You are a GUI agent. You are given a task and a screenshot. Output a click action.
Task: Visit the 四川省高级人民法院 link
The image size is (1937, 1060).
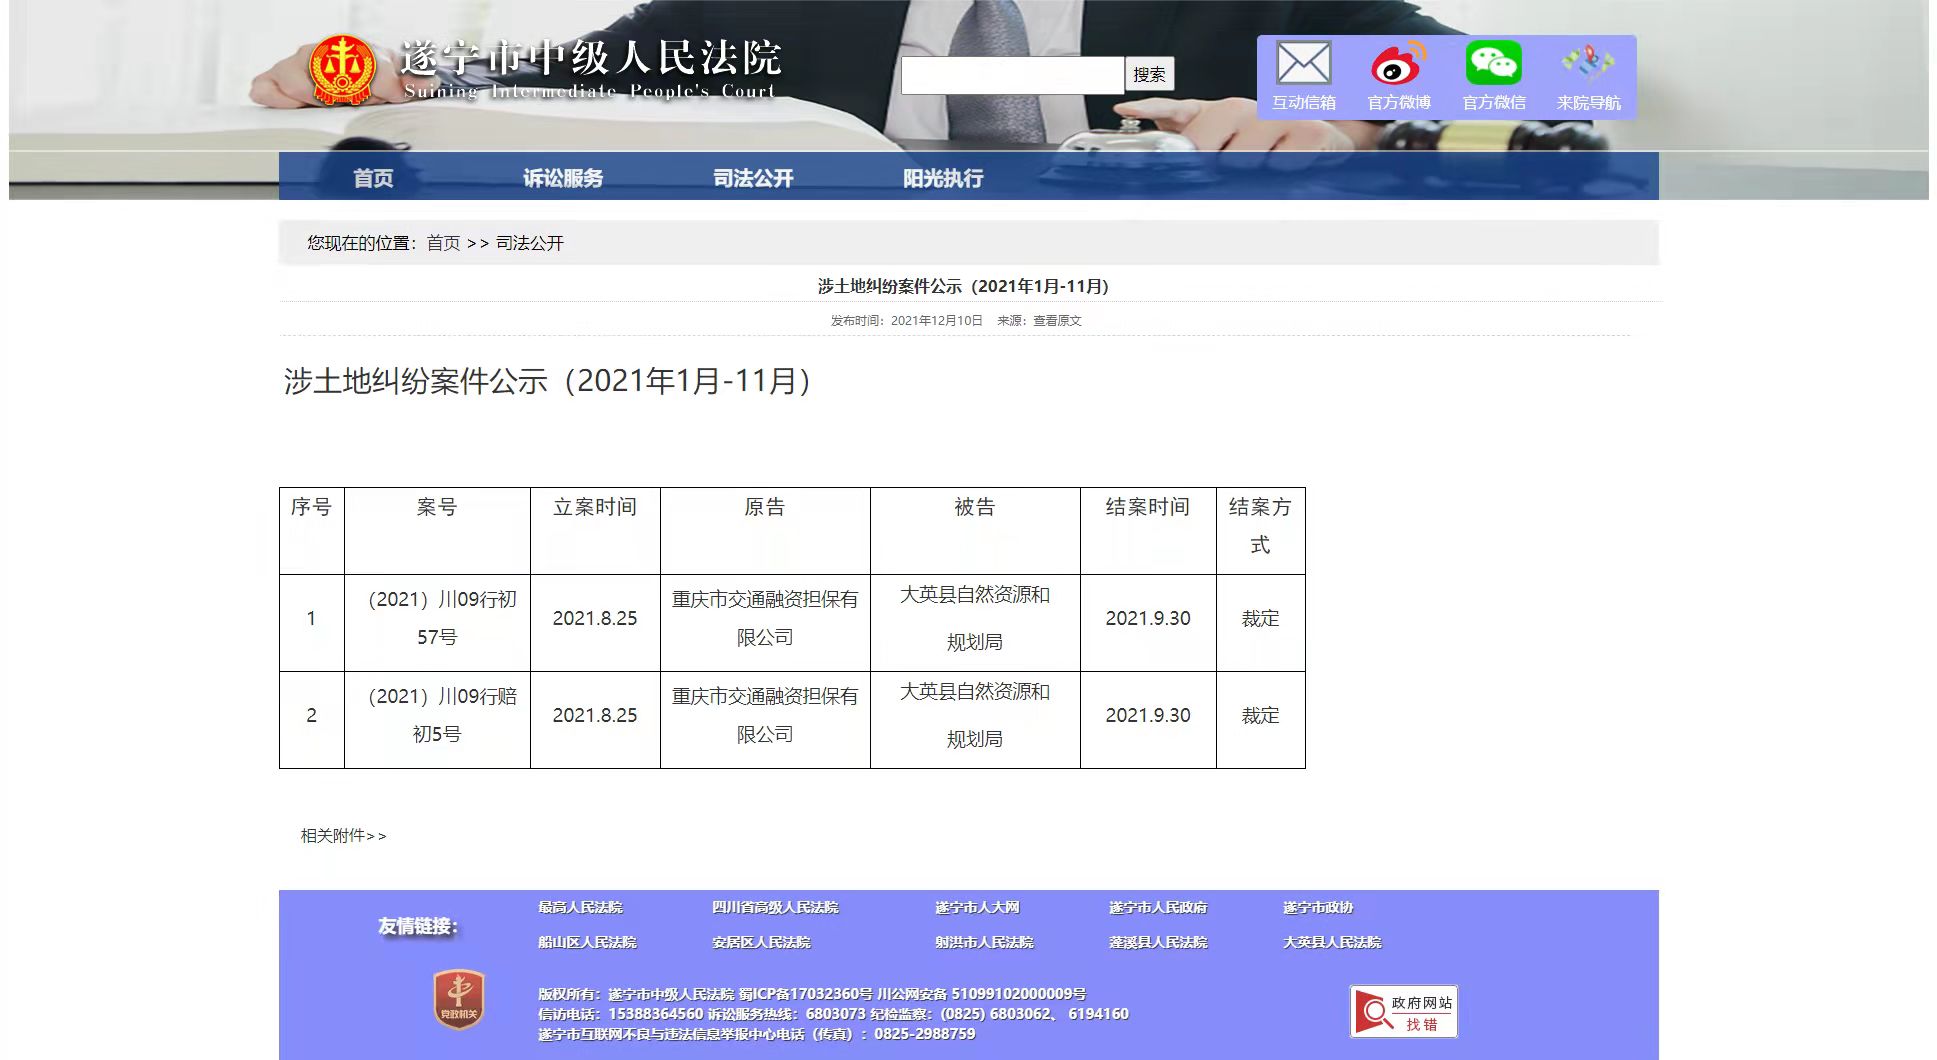(x=775, y=908)
